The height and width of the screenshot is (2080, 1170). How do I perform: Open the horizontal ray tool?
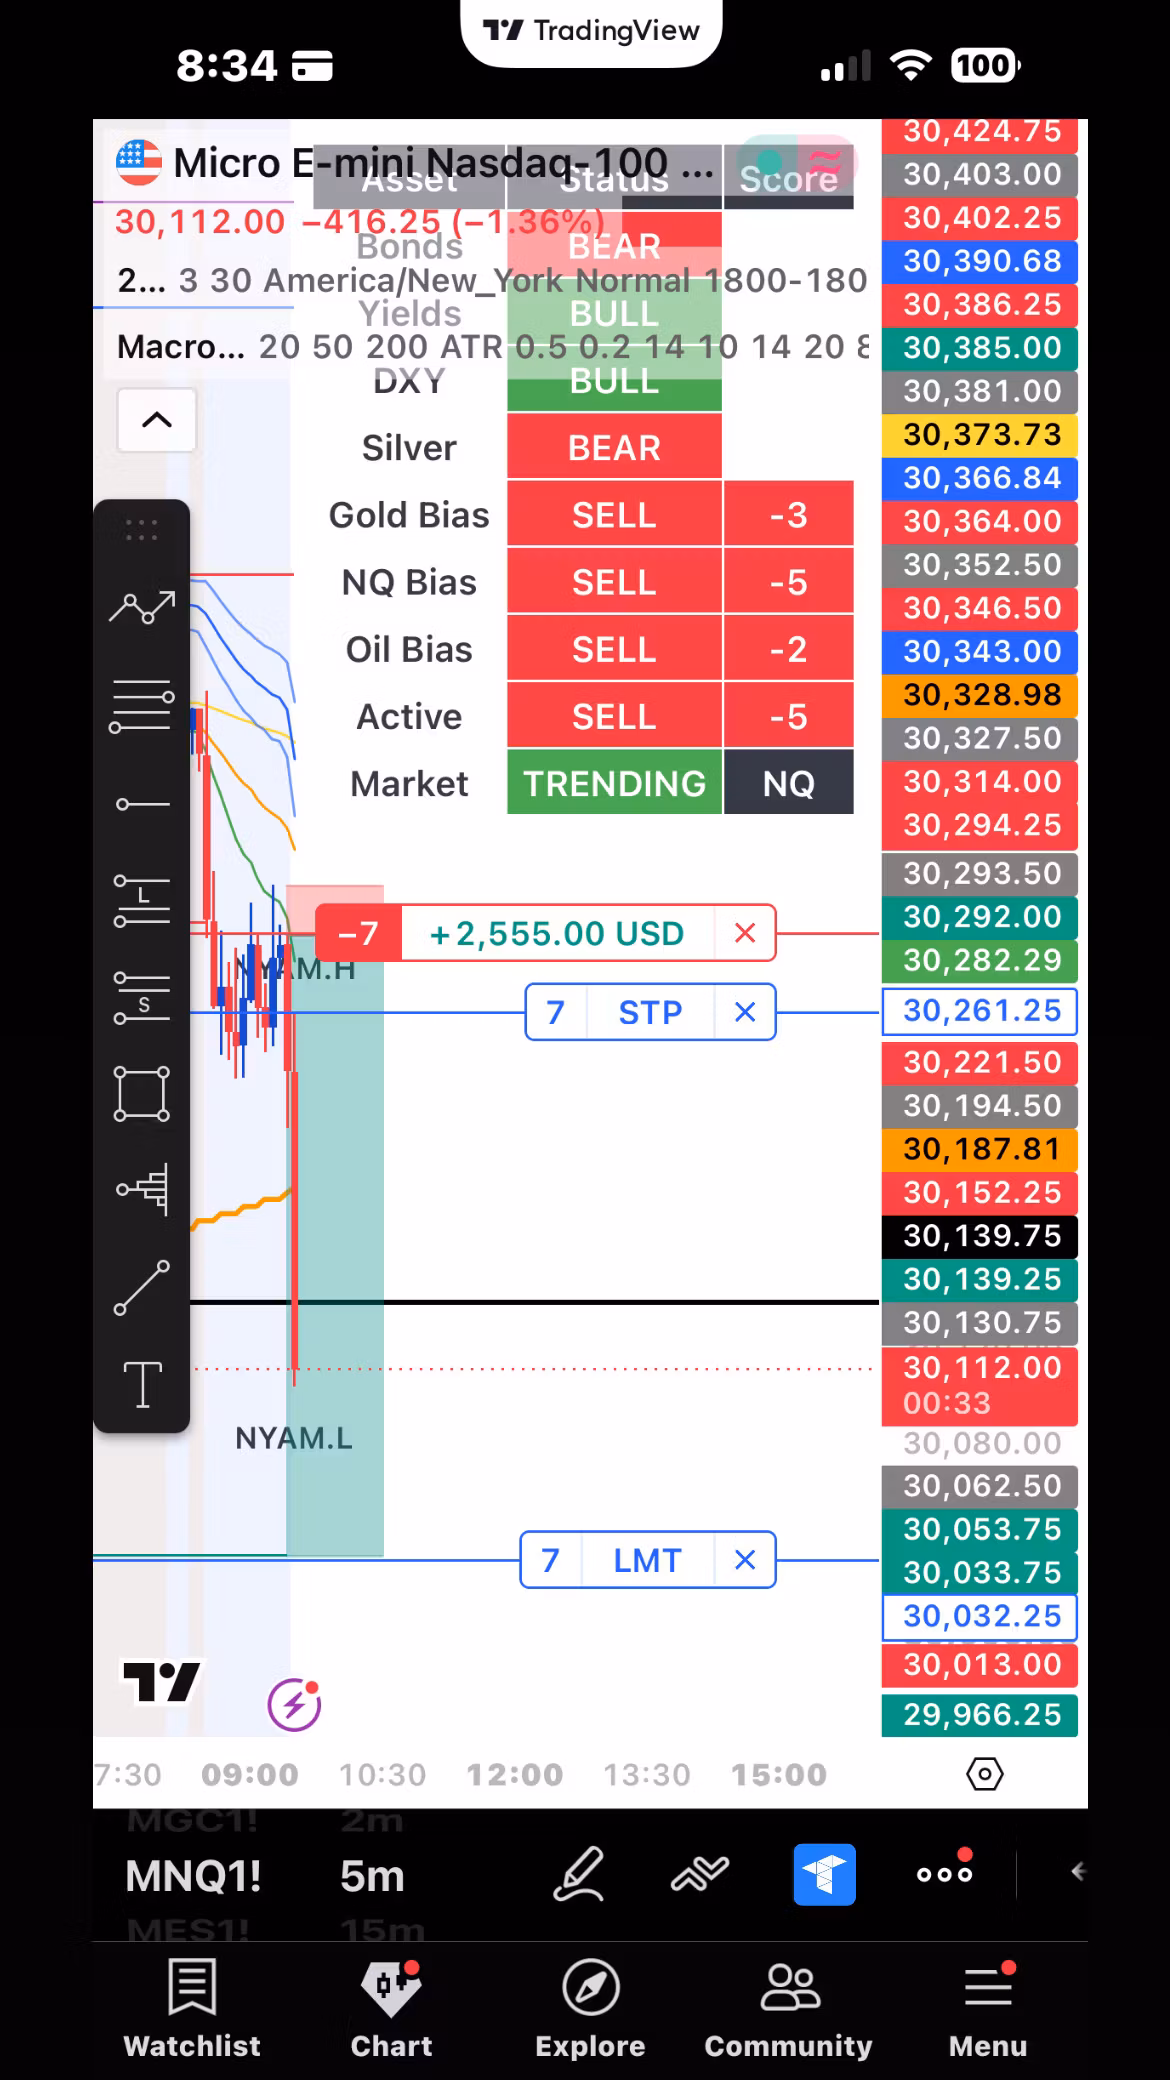(141, 804)
